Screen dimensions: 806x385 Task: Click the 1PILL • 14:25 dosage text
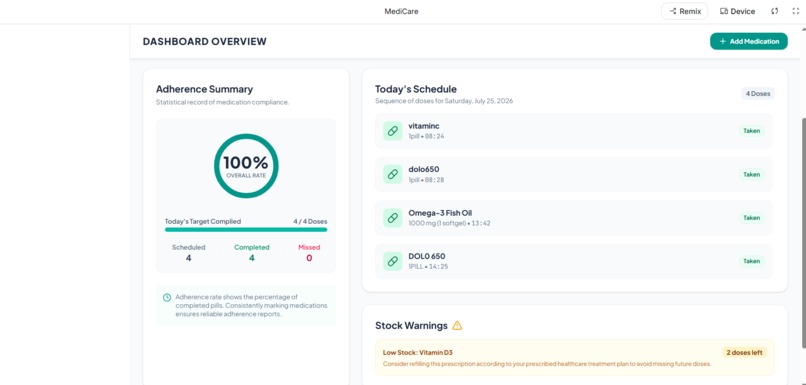(428, 267)
